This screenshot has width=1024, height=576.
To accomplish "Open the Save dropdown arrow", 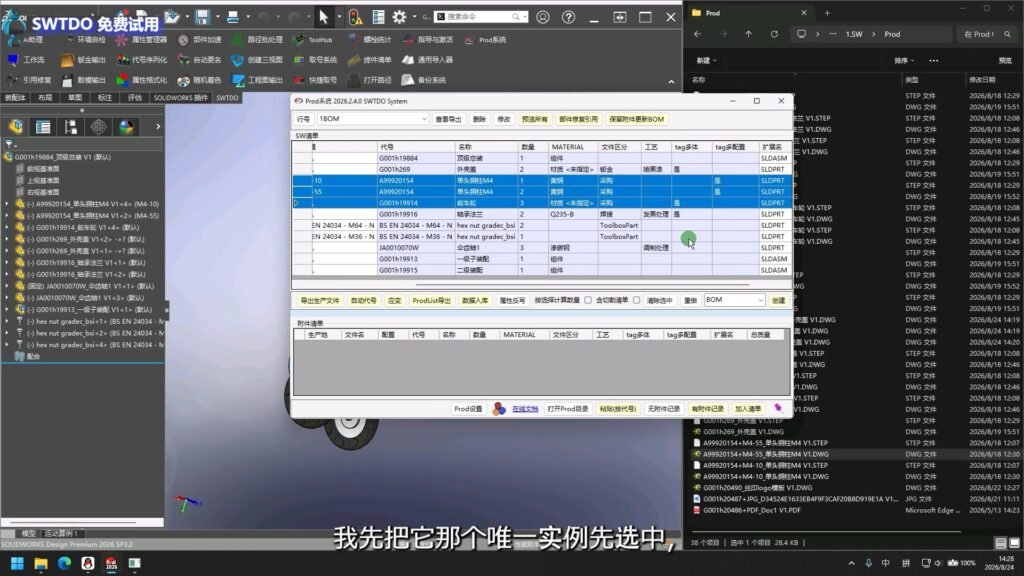I will pyautogui.click(x=217, y=17).
